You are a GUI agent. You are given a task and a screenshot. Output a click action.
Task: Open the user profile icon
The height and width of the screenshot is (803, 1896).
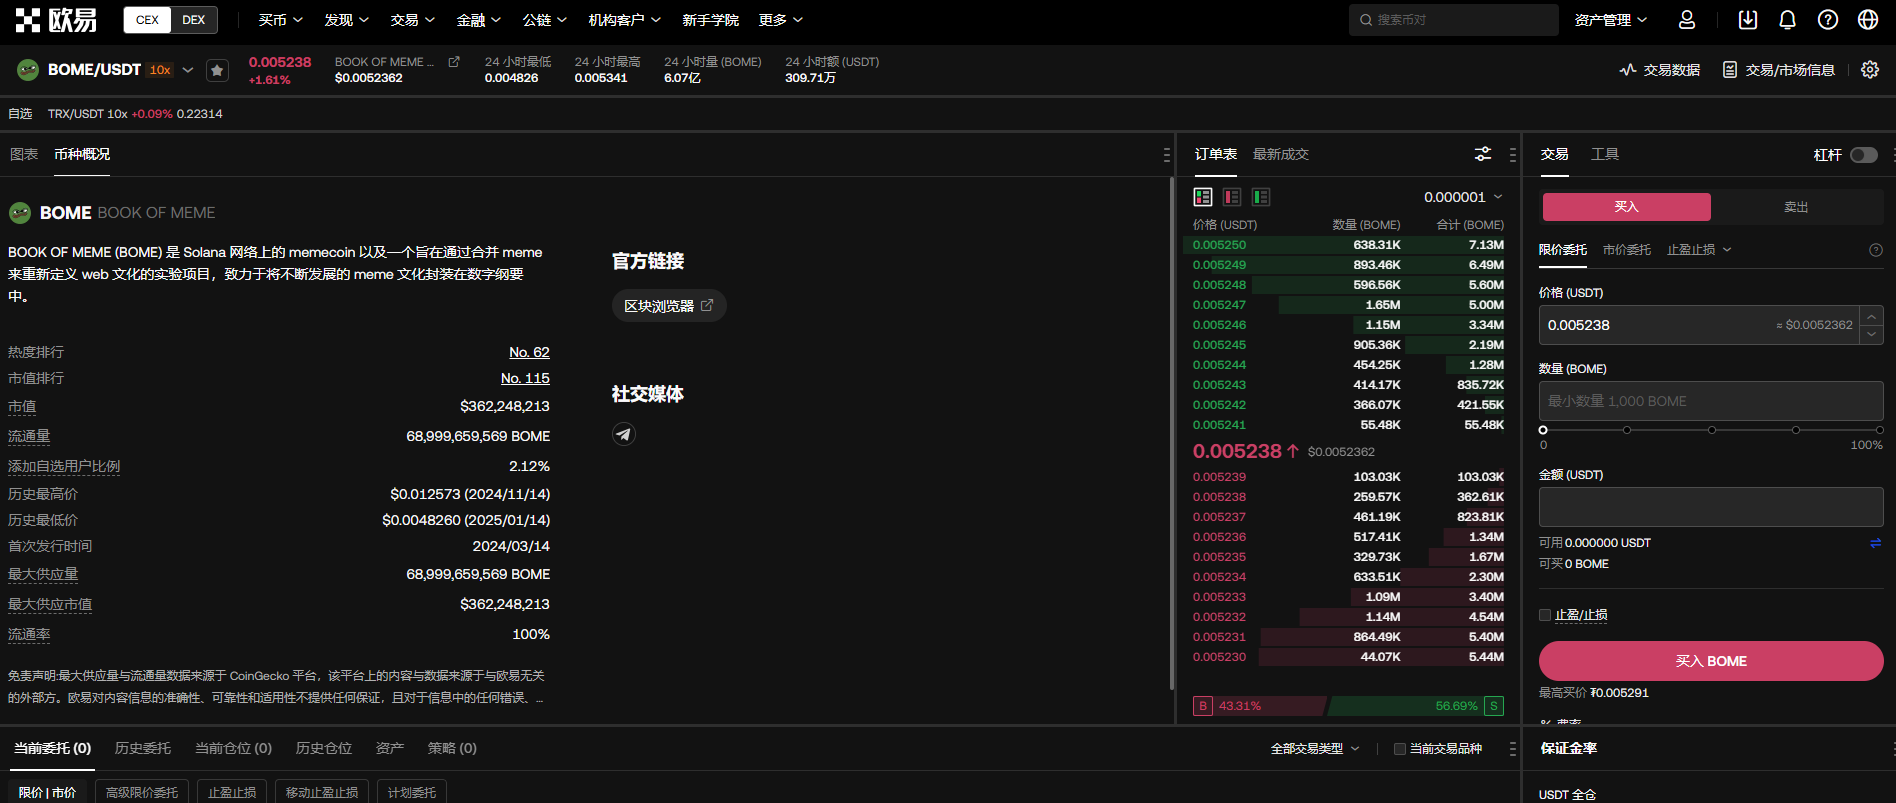1687,20
